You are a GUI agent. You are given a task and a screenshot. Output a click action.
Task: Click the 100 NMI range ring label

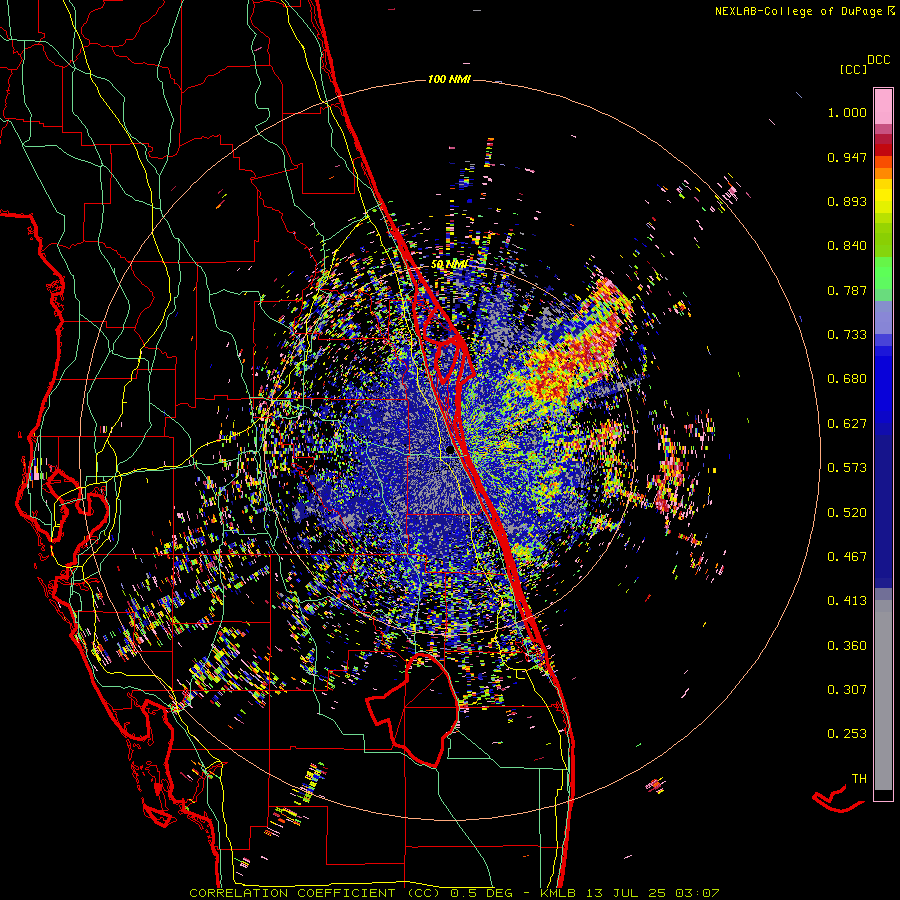pyautogui.click(x=449, y=79)
